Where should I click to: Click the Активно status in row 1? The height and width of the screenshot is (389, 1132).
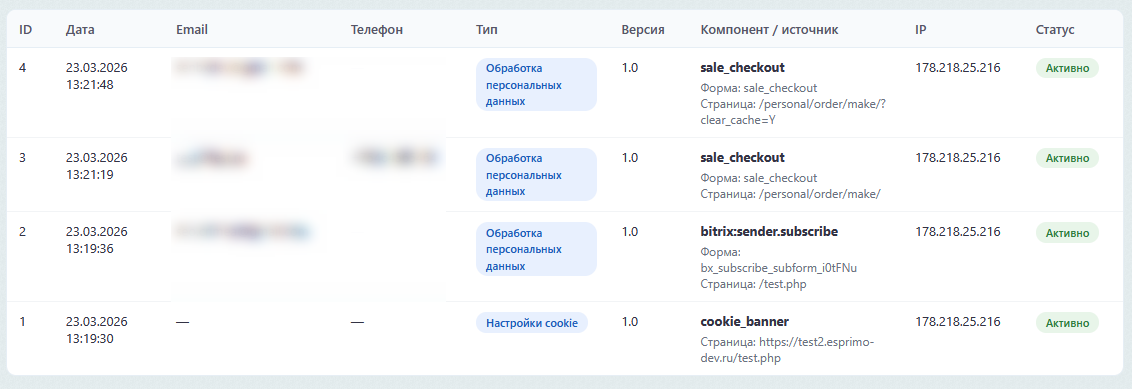tap(1067, 322)
